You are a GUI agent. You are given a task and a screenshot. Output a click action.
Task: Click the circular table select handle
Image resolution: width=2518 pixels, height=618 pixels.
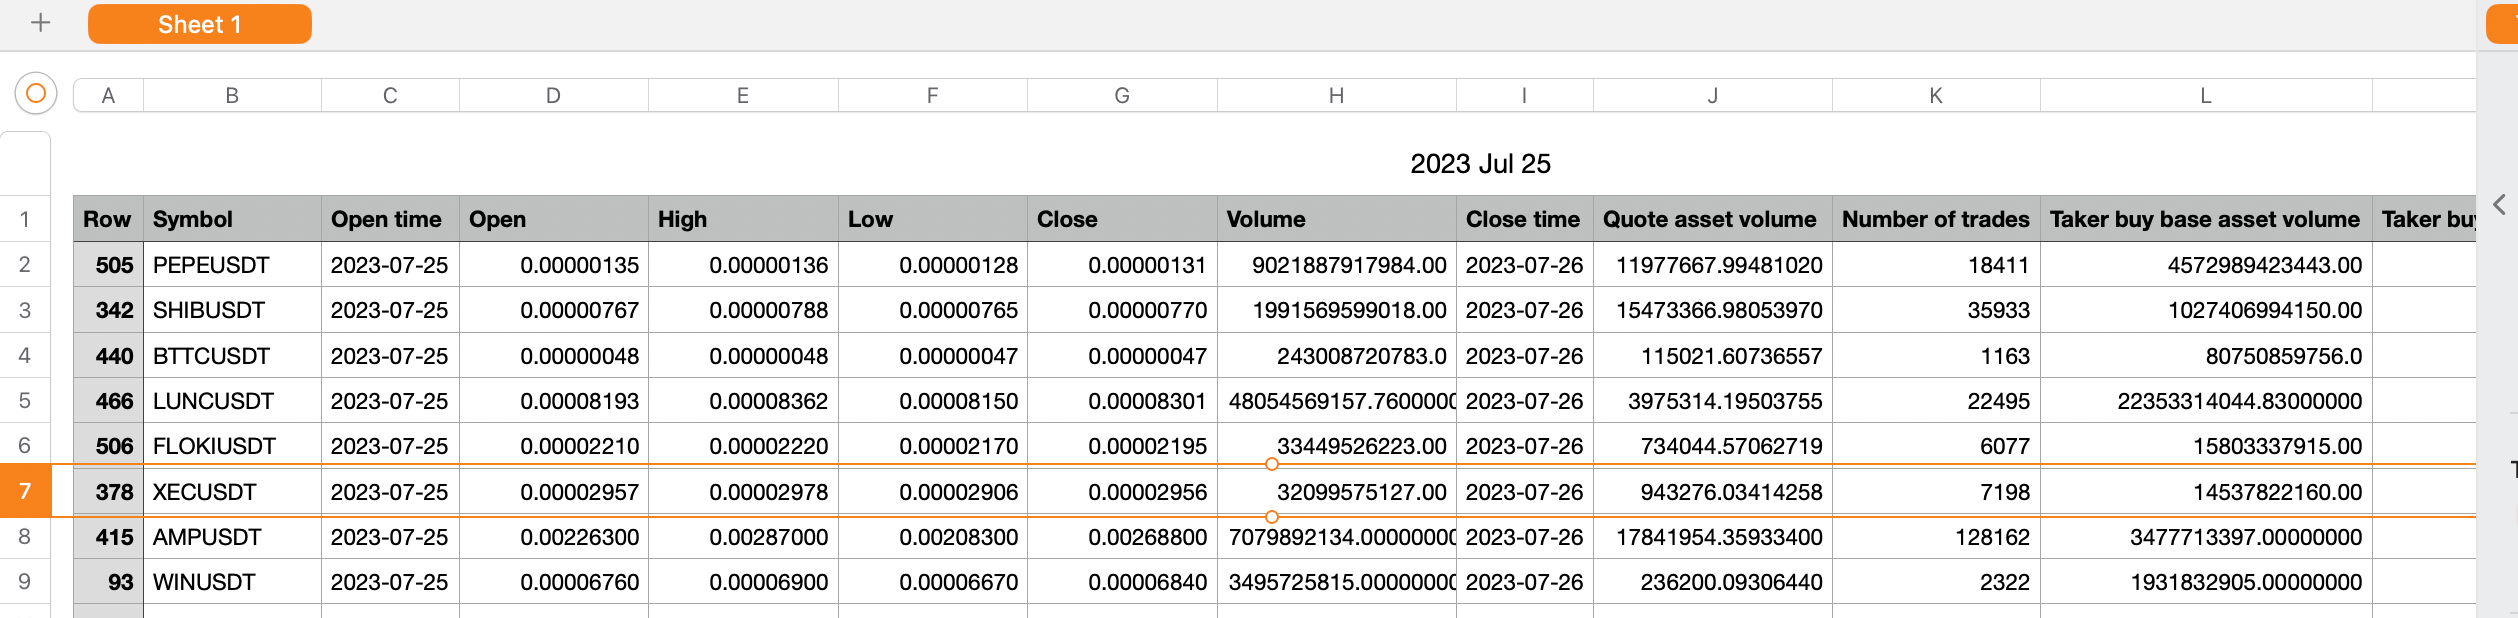pos(36,94)
